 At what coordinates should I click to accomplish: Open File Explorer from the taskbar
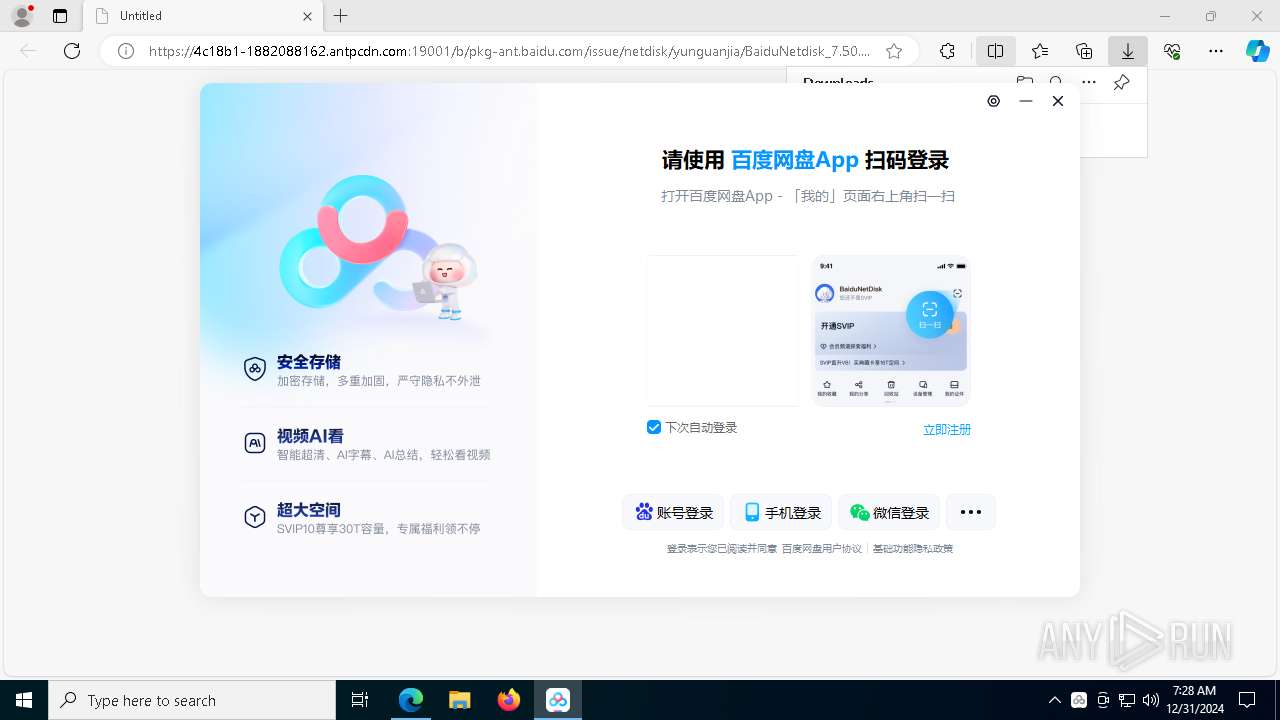459,700
